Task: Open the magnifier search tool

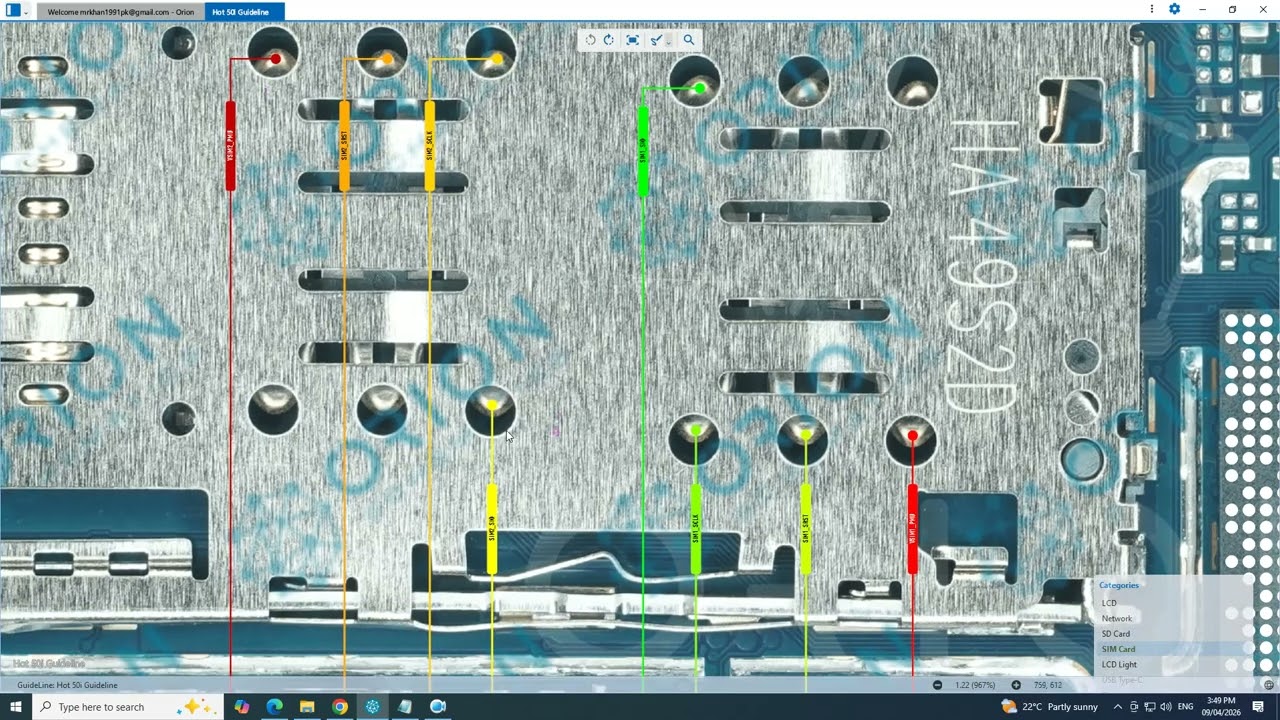Action: pyautogui.click(x=688, y=40)
